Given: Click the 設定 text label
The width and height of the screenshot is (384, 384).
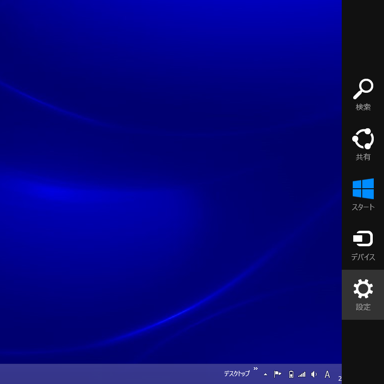Looking at the screenshot, I should pyautogui.click(x=363, y=307).
